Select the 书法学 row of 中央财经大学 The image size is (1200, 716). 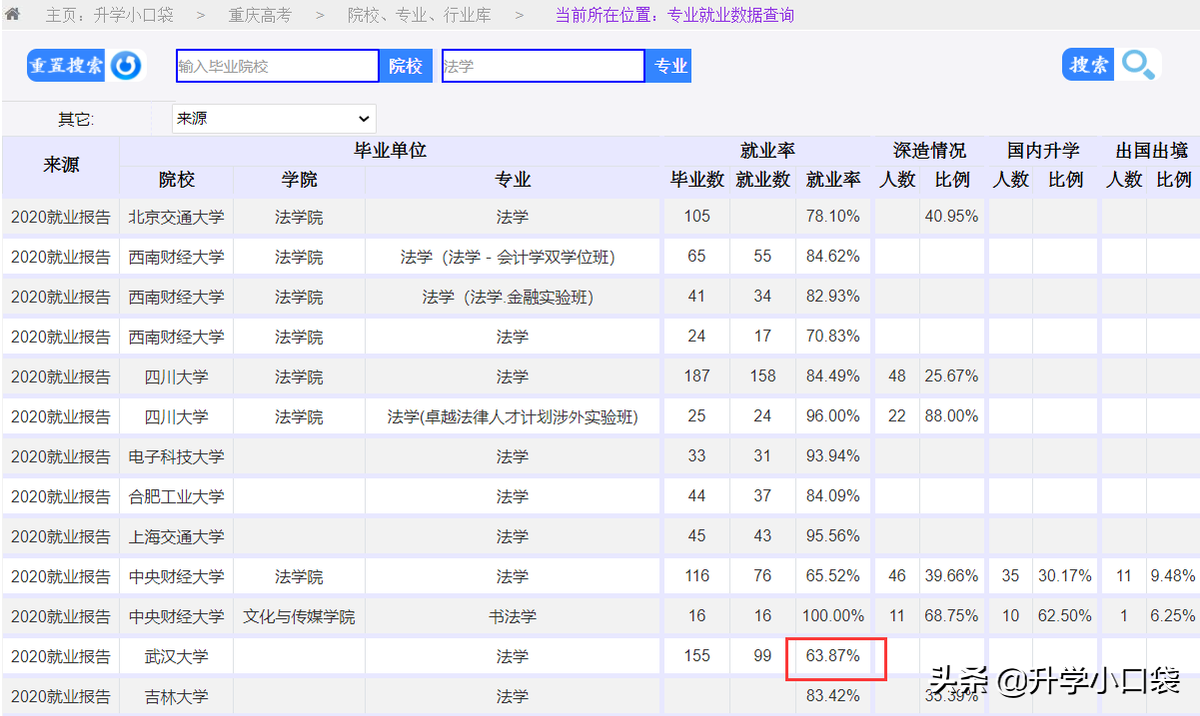pos(511,616)
